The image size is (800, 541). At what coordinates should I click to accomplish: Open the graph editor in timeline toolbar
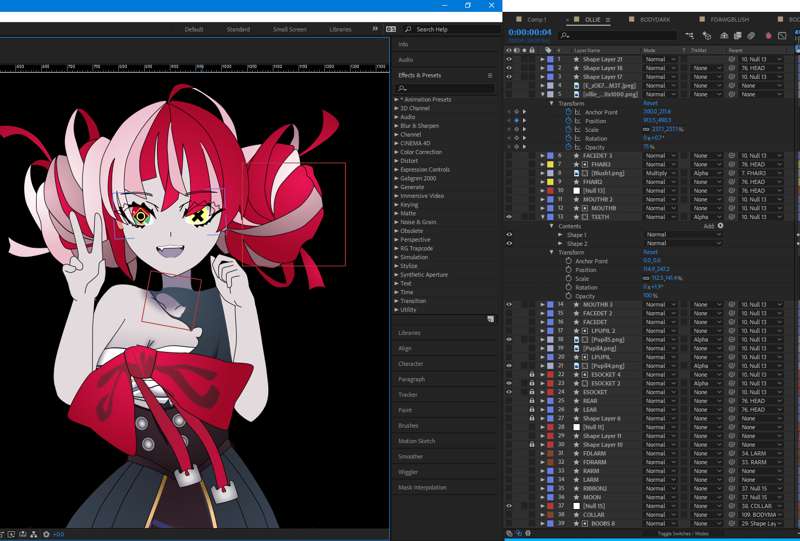click(x=783, y=35)
